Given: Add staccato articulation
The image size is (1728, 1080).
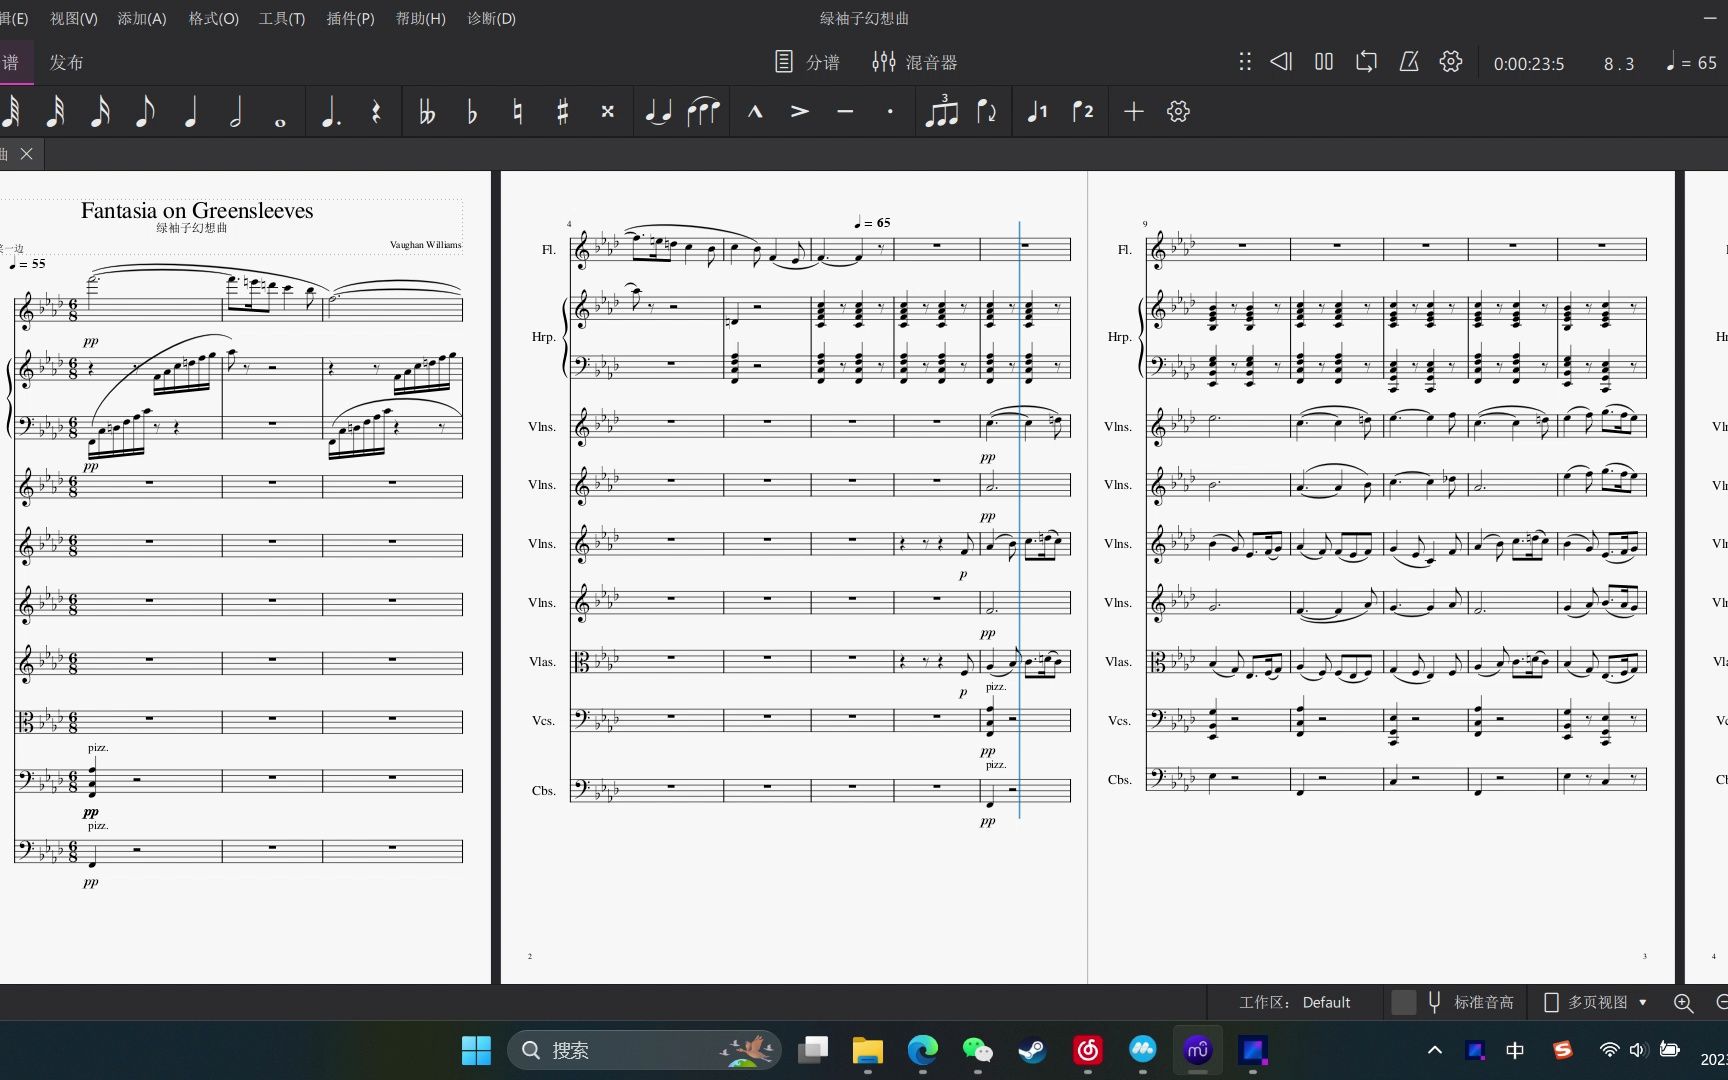Looking at the screenshot, I should coord(890,112).
